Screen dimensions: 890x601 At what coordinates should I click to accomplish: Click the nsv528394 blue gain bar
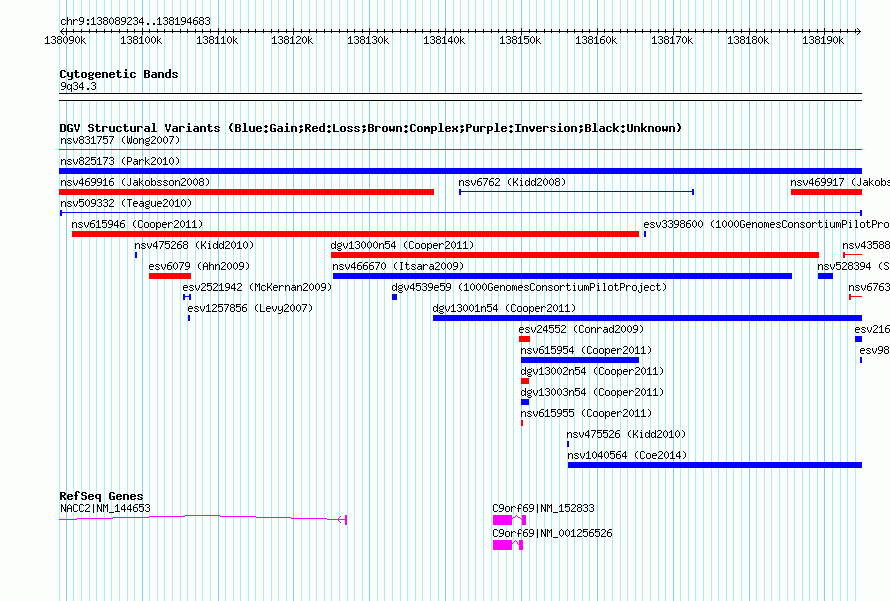pyautogui.click(x=825, y=276)
